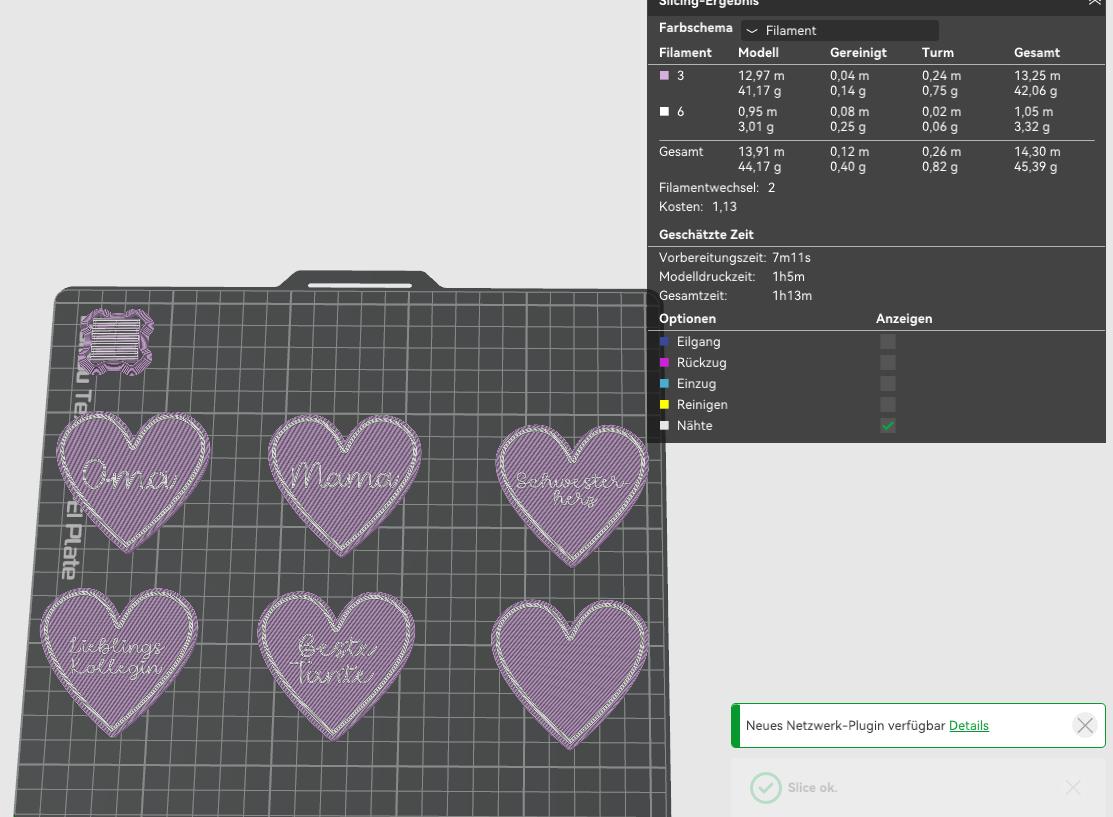Click the Rückzug magenta color swatch
Viewport: 1113px width, 817px height.
pos(664,363)
